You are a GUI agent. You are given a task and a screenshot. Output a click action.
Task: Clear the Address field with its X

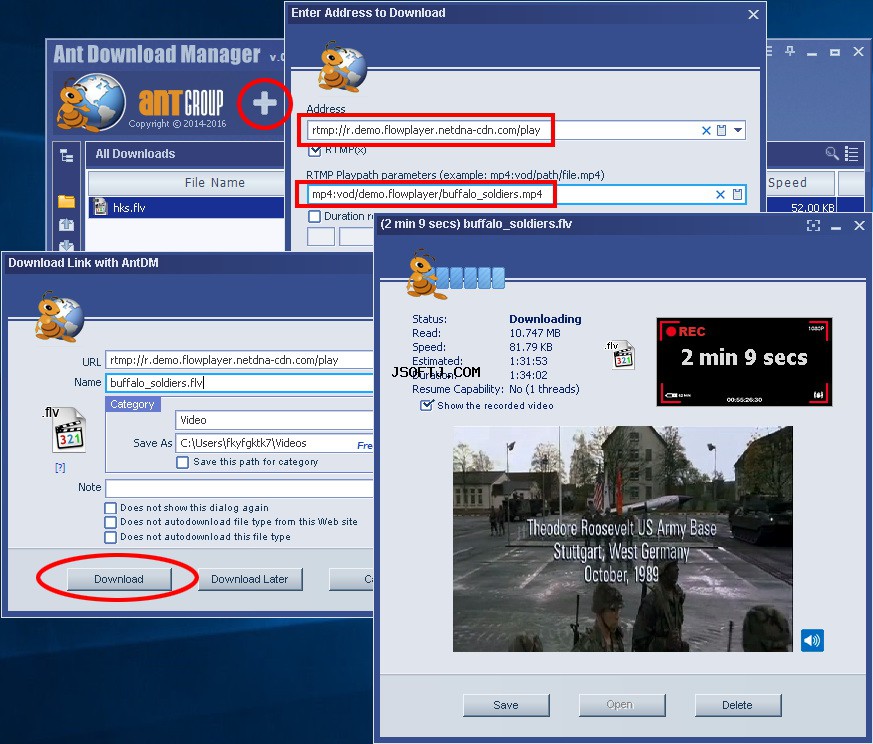[x=706, y=130]
